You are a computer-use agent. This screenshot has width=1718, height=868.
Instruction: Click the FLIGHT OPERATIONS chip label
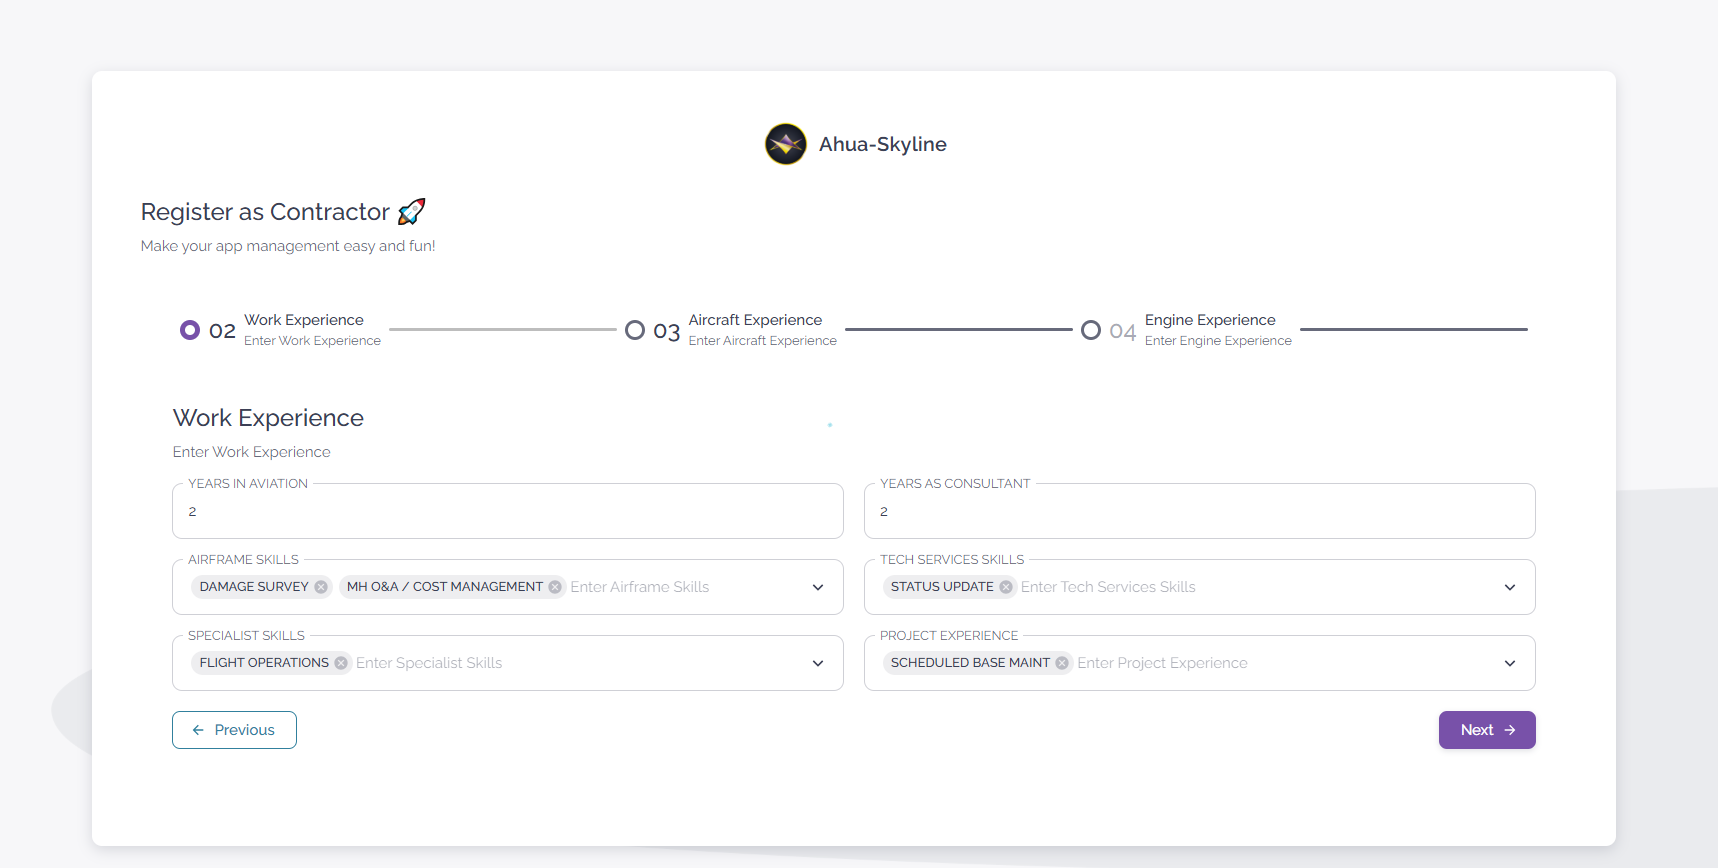(x=264, y=663)
